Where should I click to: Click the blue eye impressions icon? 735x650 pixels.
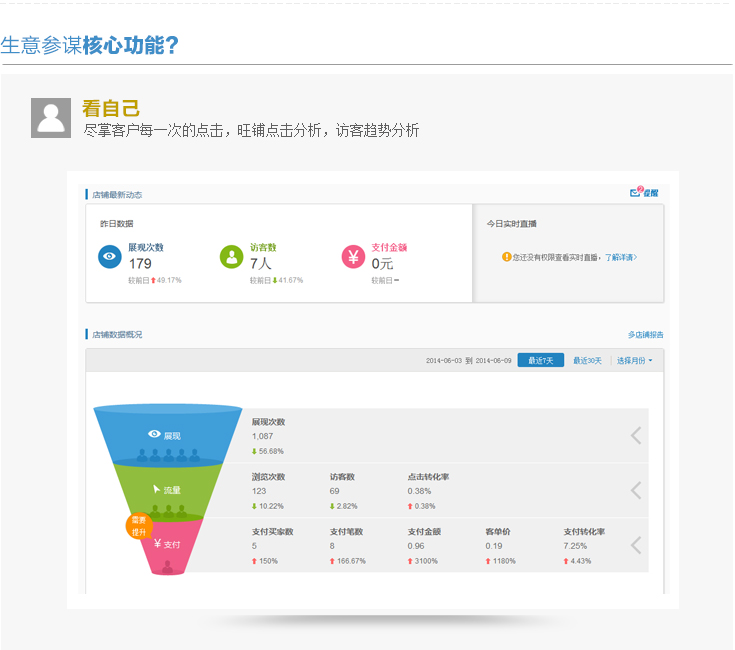click(110, 257)
